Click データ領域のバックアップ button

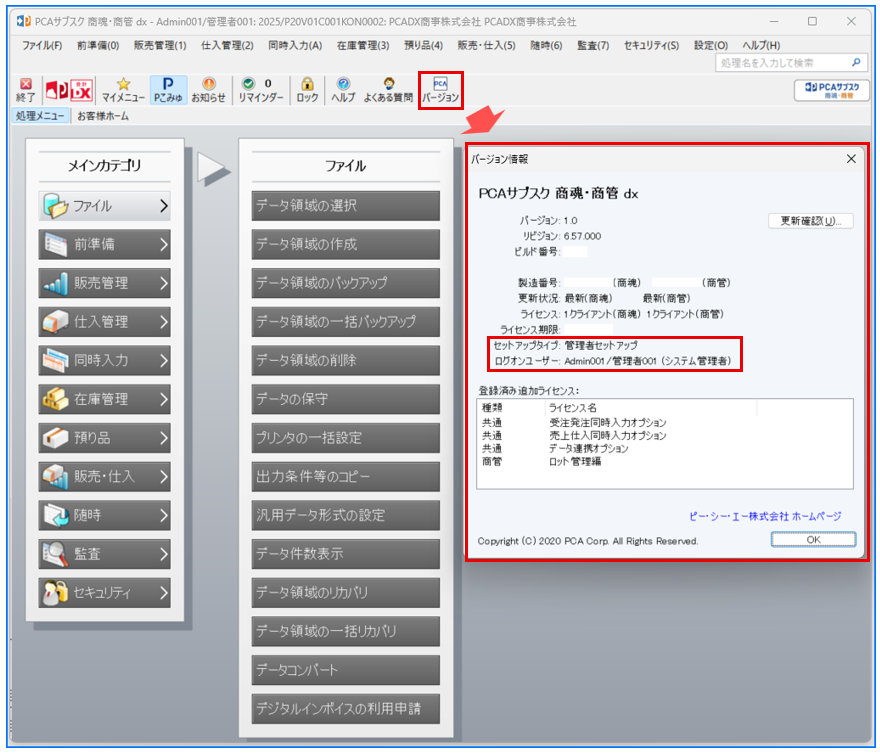coord(346,284)
